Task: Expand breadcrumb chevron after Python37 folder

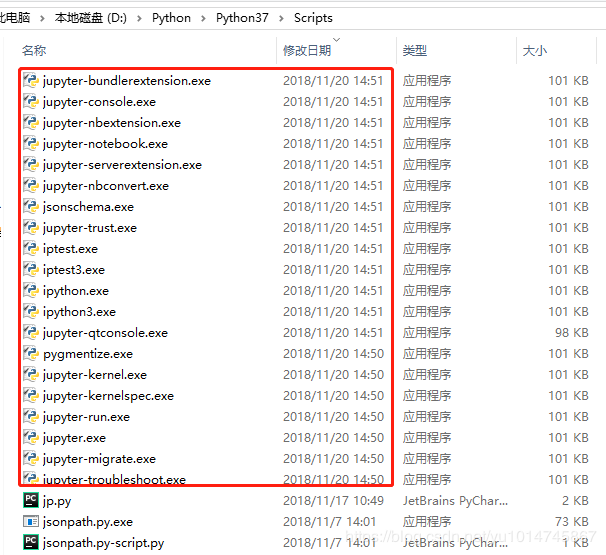Action: (x=281, y=18)
